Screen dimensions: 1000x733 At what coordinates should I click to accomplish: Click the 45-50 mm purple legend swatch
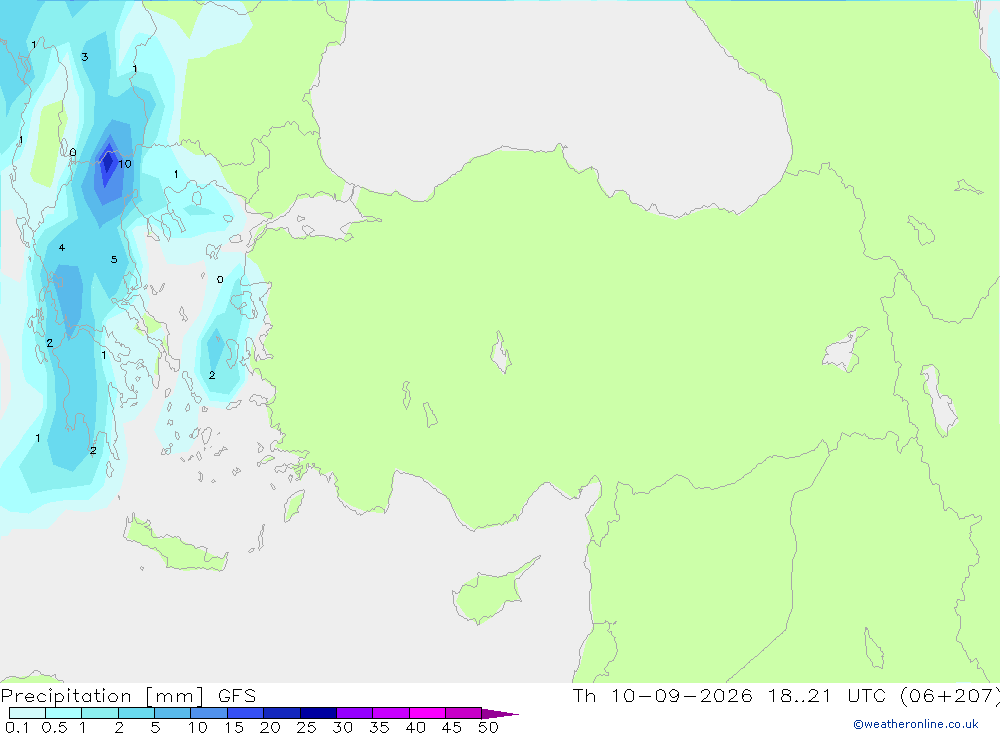[463, 713]
